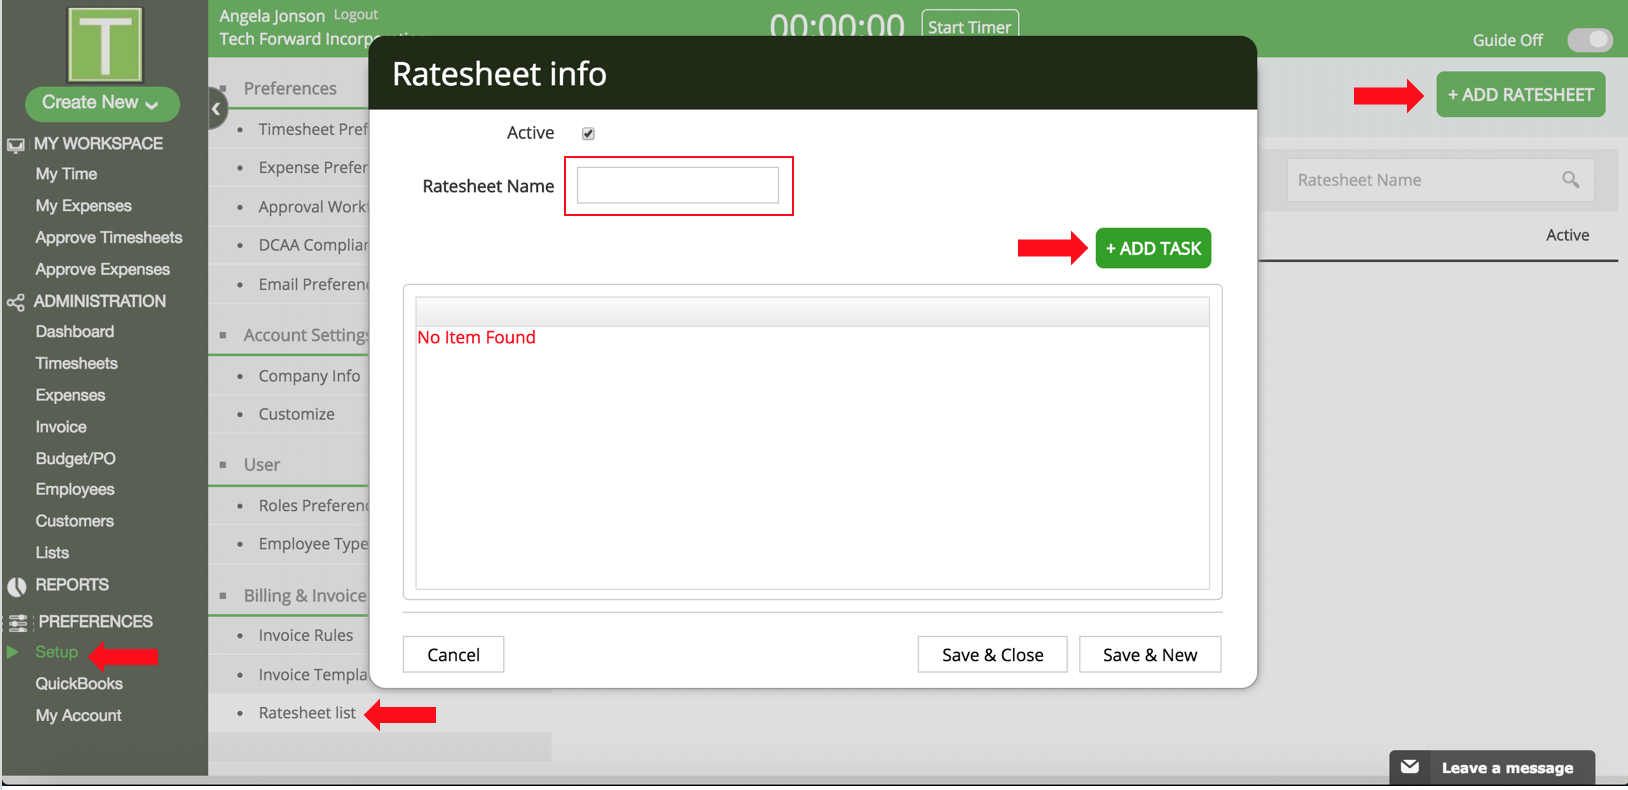
Task: Open the Lists page
Action: [52, 553]
